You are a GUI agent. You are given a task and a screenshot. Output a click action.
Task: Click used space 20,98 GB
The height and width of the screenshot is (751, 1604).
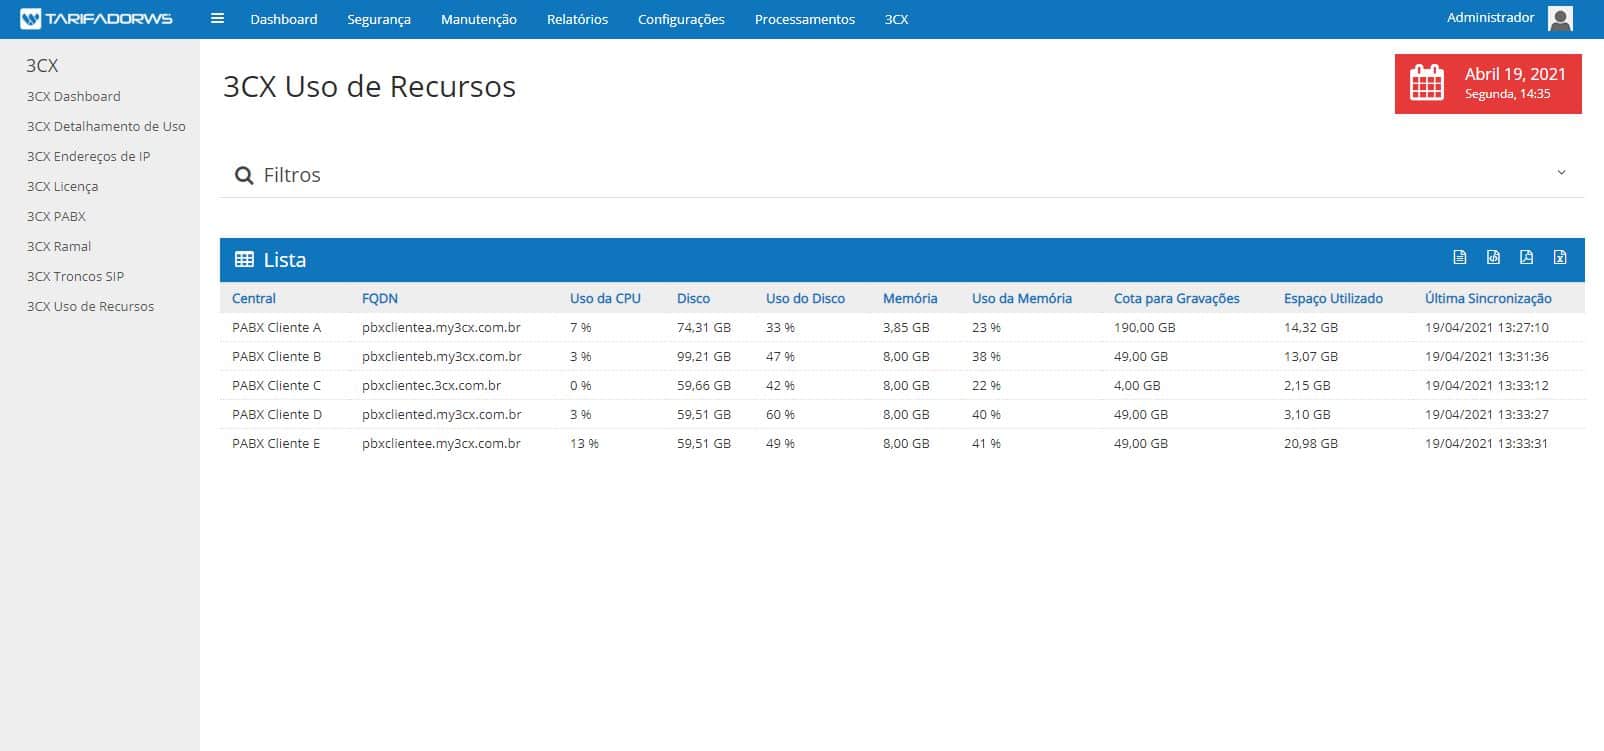click(1311, 443)
